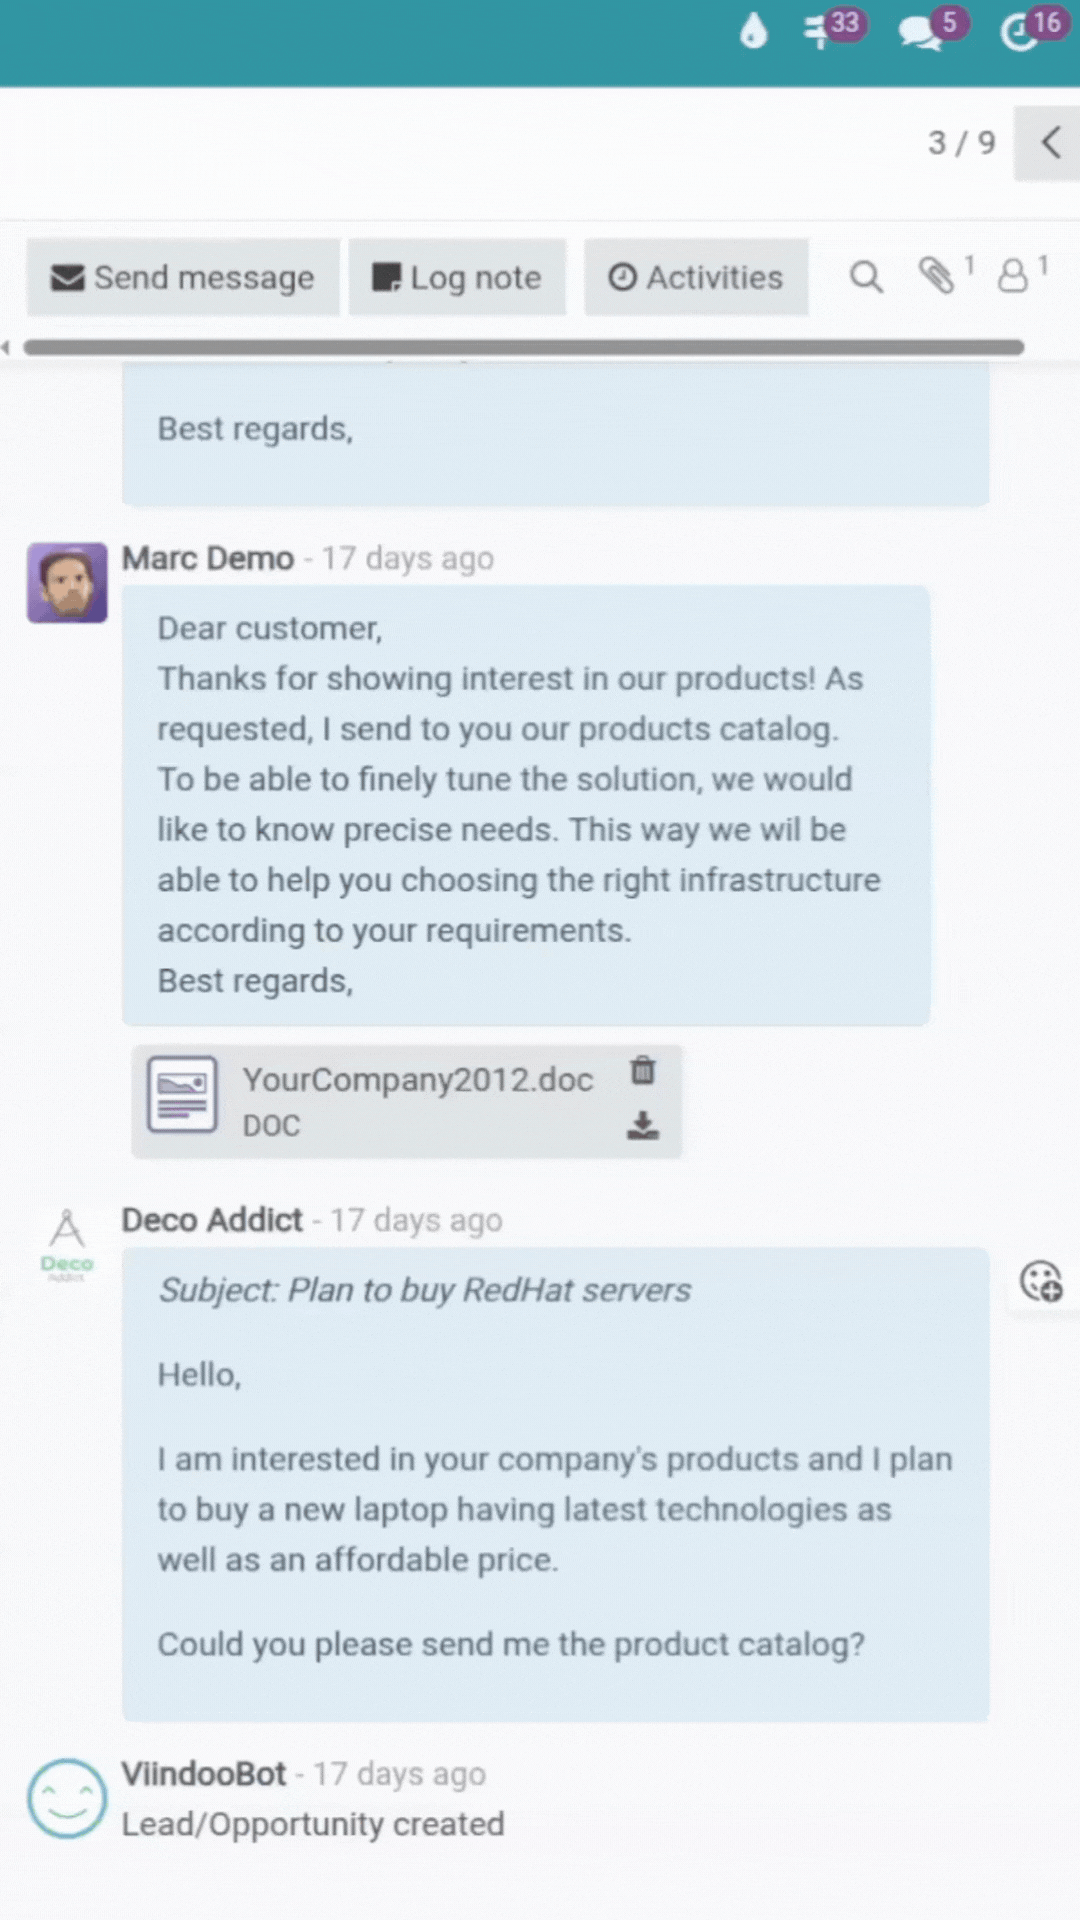Search messages with the magnifier icon
The image size is (1080, 1920).
[866, 277]
